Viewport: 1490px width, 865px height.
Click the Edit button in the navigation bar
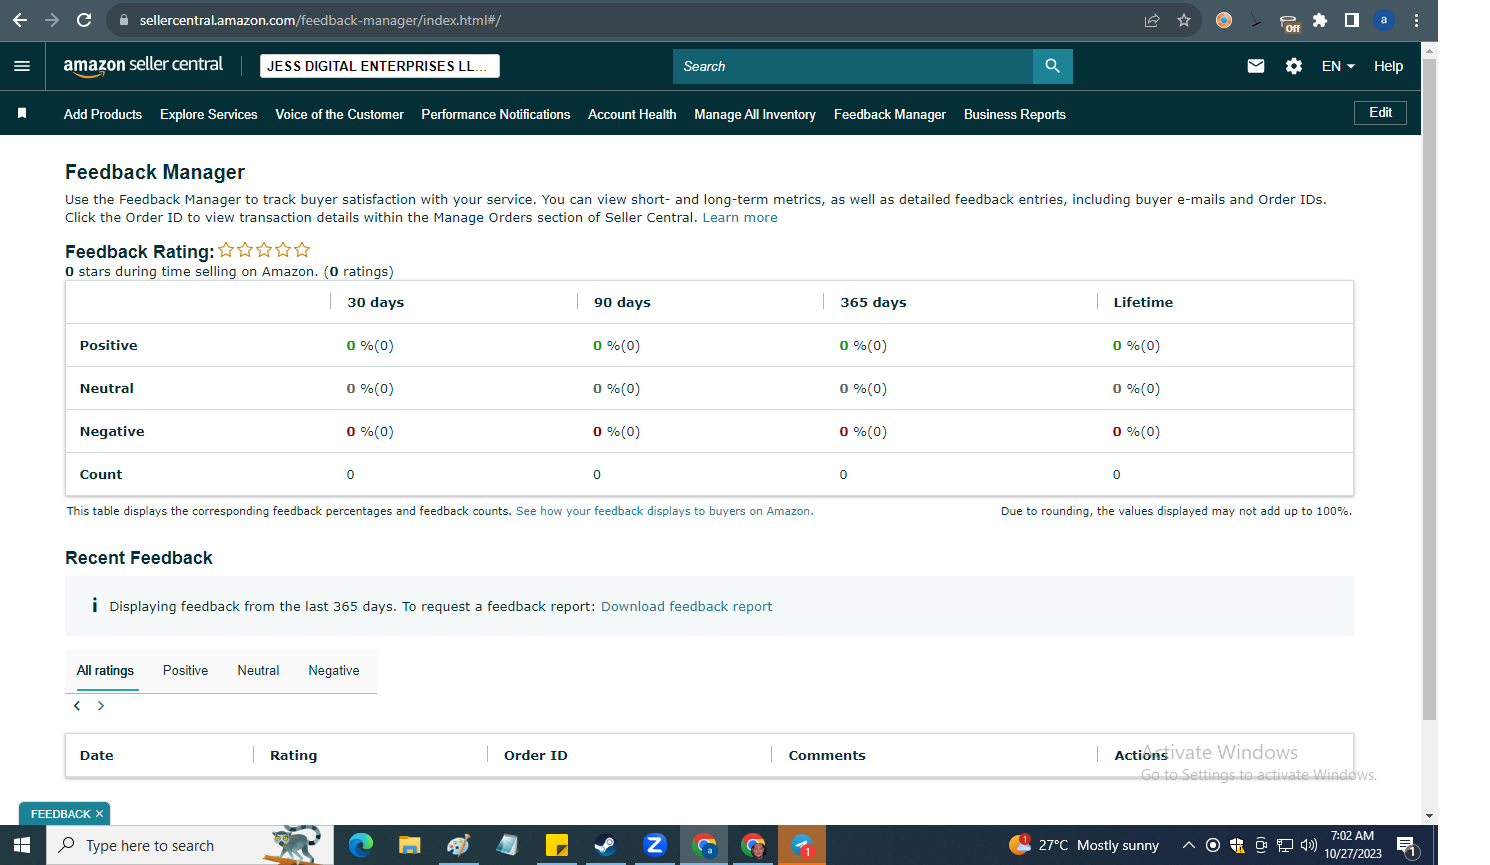[x=1380, y=113]
